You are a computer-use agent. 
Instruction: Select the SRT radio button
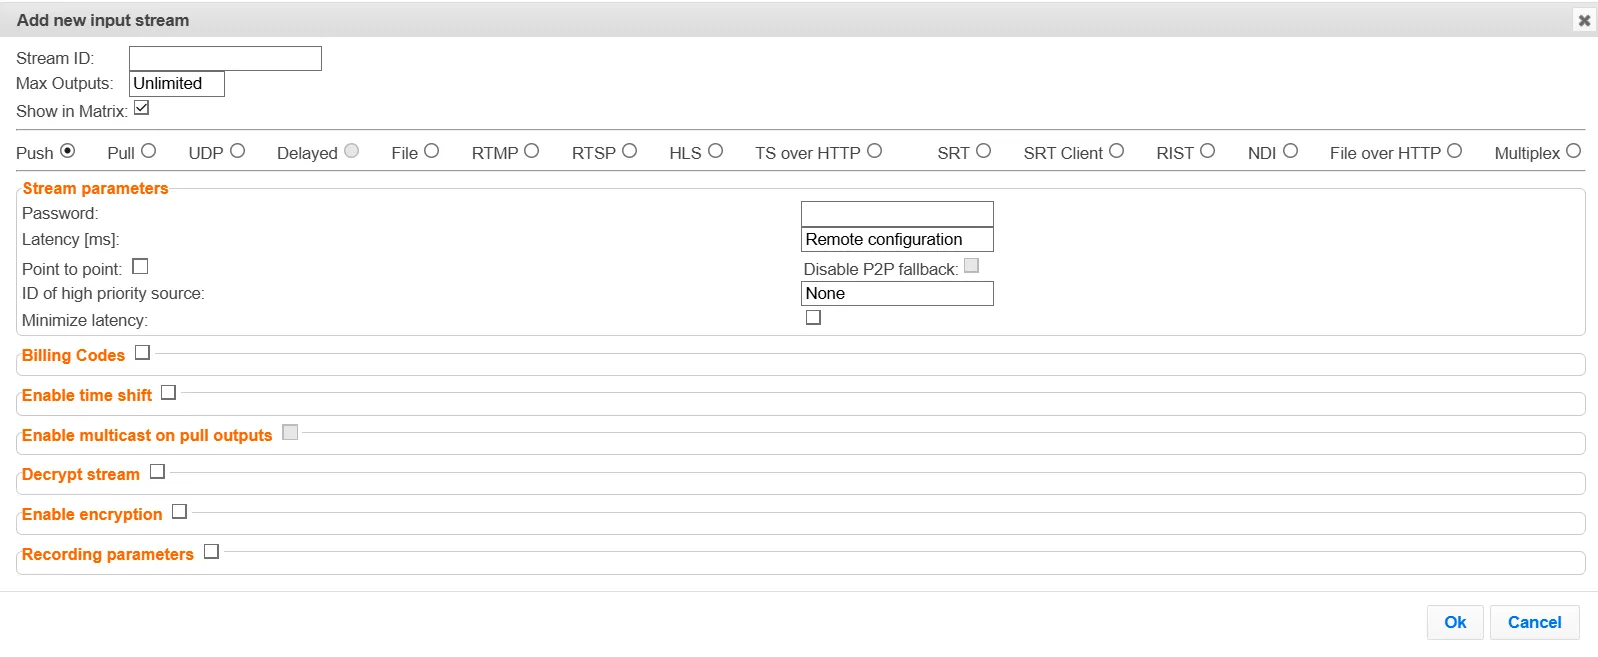(x=984, y=151)
